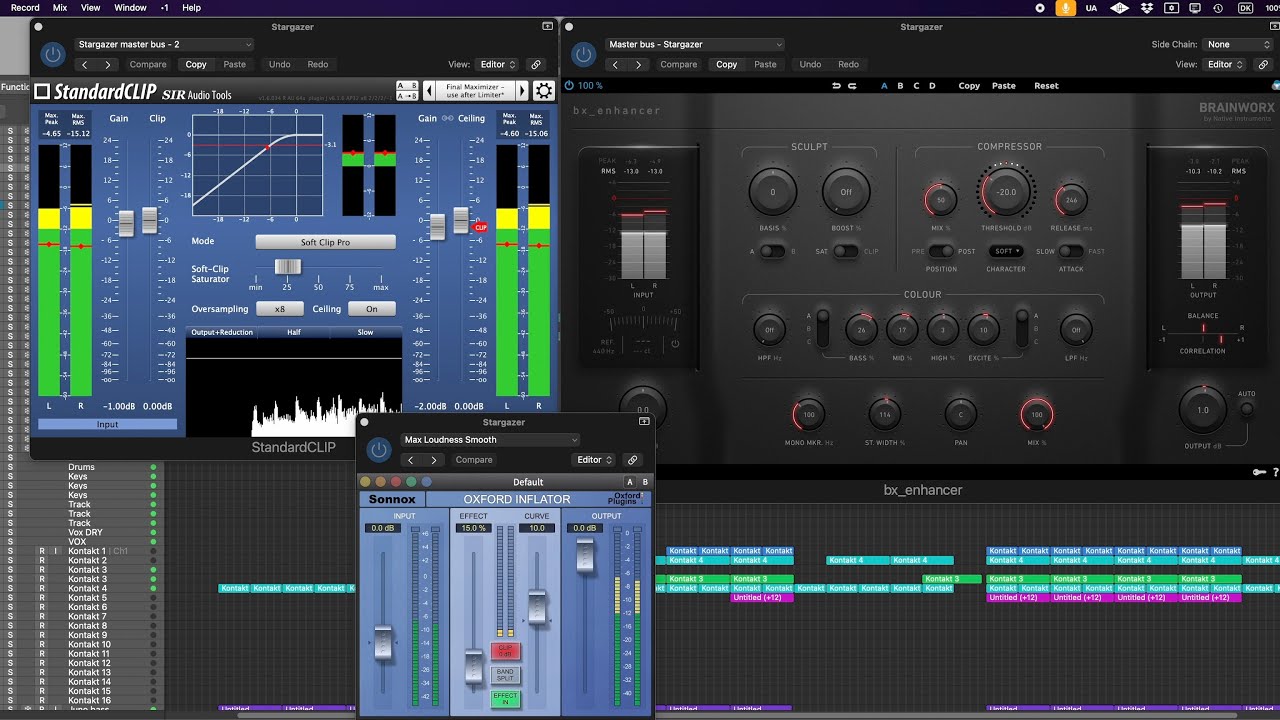
Task: Click A→B copy button in StandardCLIP
Action: point(407,96)
